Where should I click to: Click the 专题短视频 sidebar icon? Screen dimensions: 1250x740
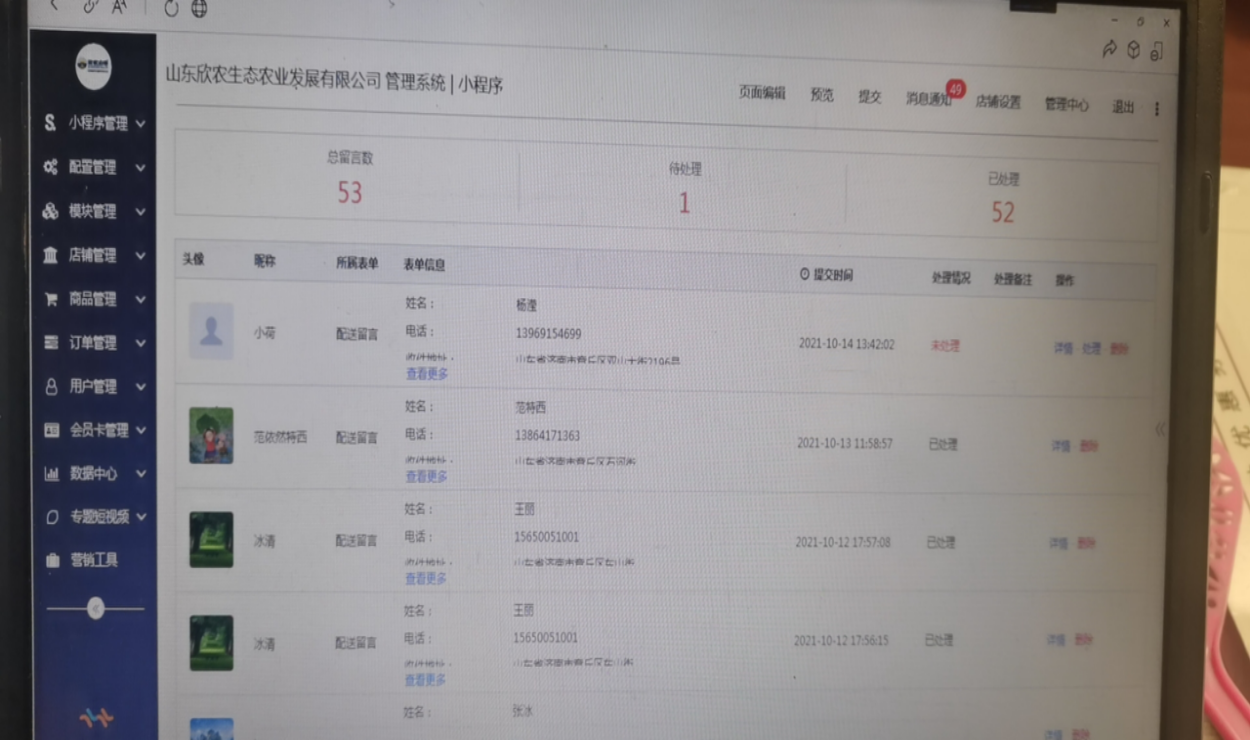pos(52,517)
